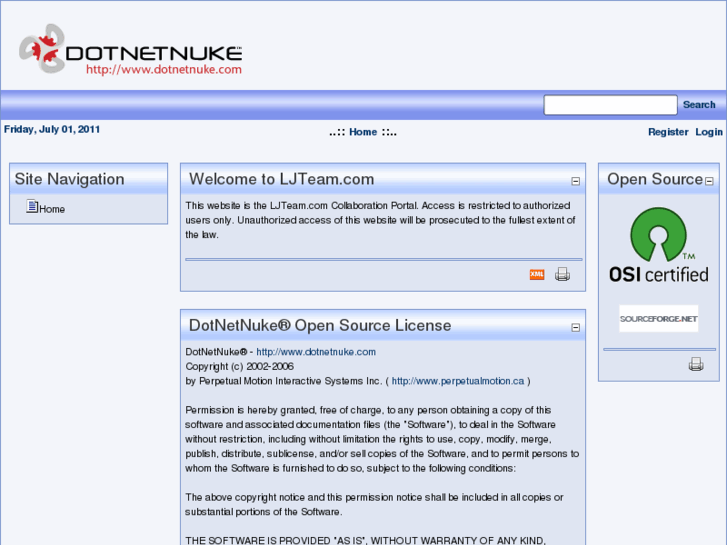This screenshot has height=545, width=727.
Task: Click the DotNetNuke® Open Source License heading
Action: point(320,325)
